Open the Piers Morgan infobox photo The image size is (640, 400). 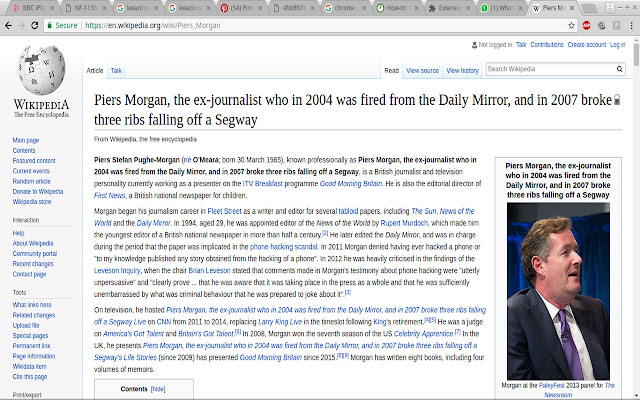[x=558, y=291]
